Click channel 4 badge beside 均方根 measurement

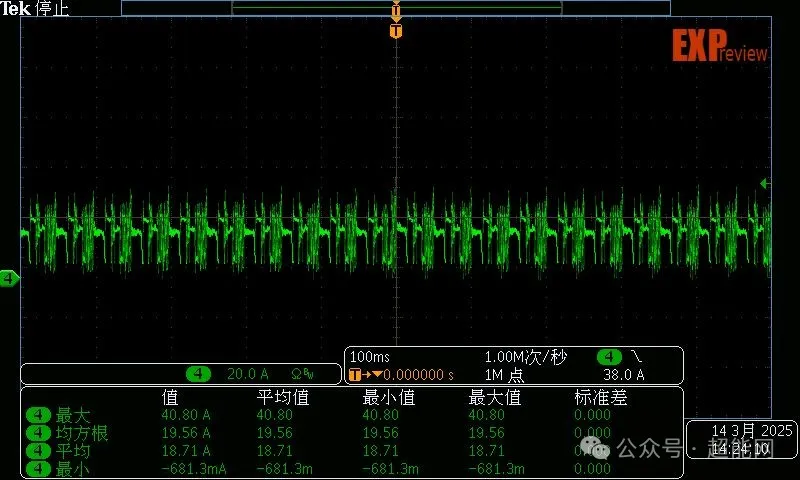38,433
